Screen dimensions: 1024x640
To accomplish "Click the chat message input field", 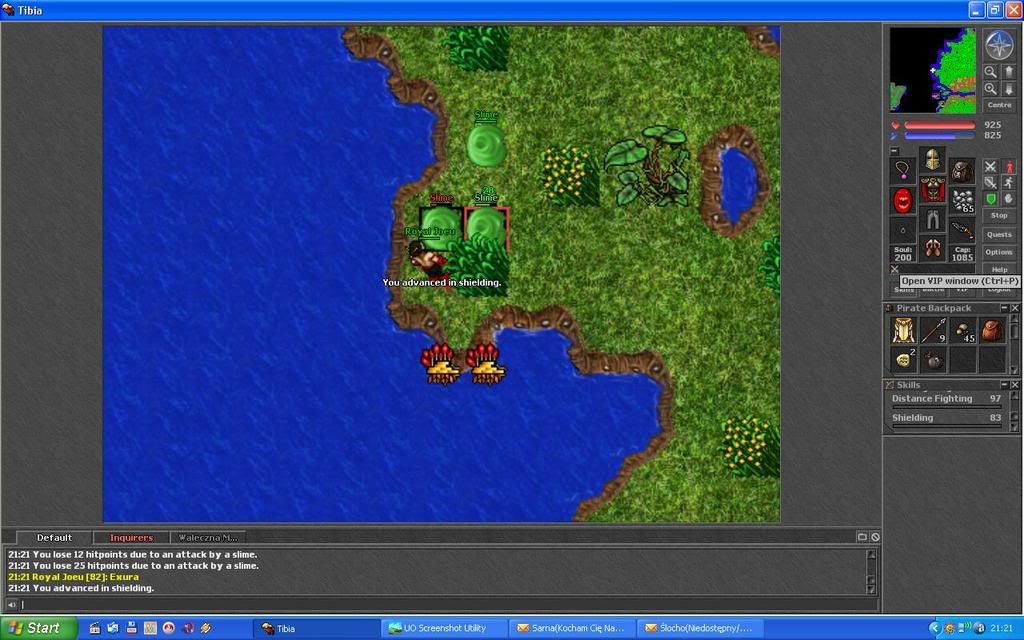I will 449,605.
